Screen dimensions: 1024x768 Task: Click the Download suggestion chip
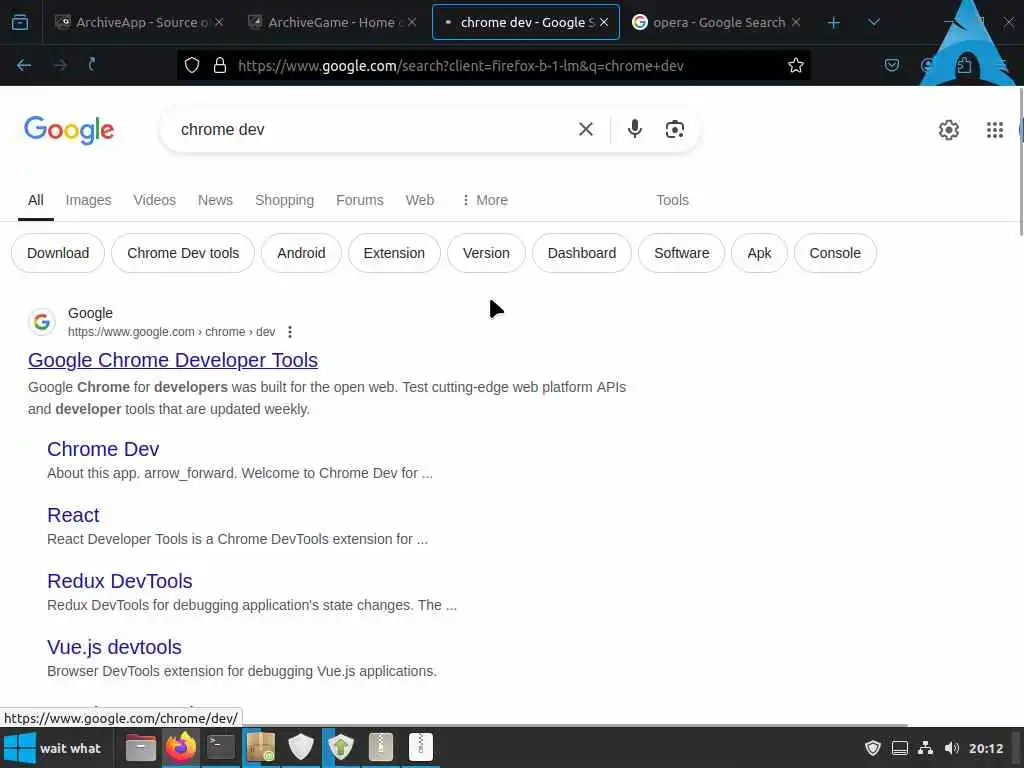point(58,253)
